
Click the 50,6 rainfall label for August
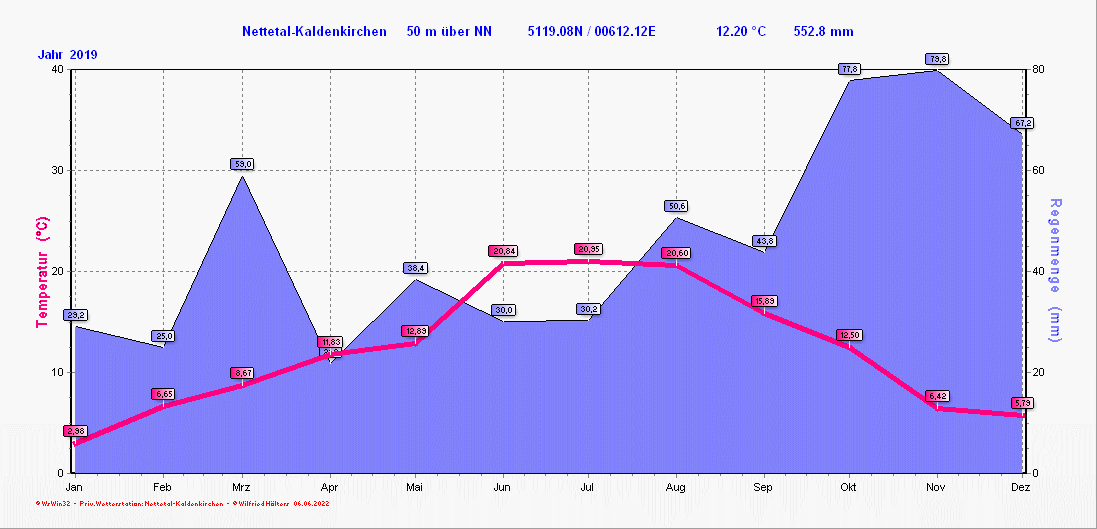click(677, 206)
